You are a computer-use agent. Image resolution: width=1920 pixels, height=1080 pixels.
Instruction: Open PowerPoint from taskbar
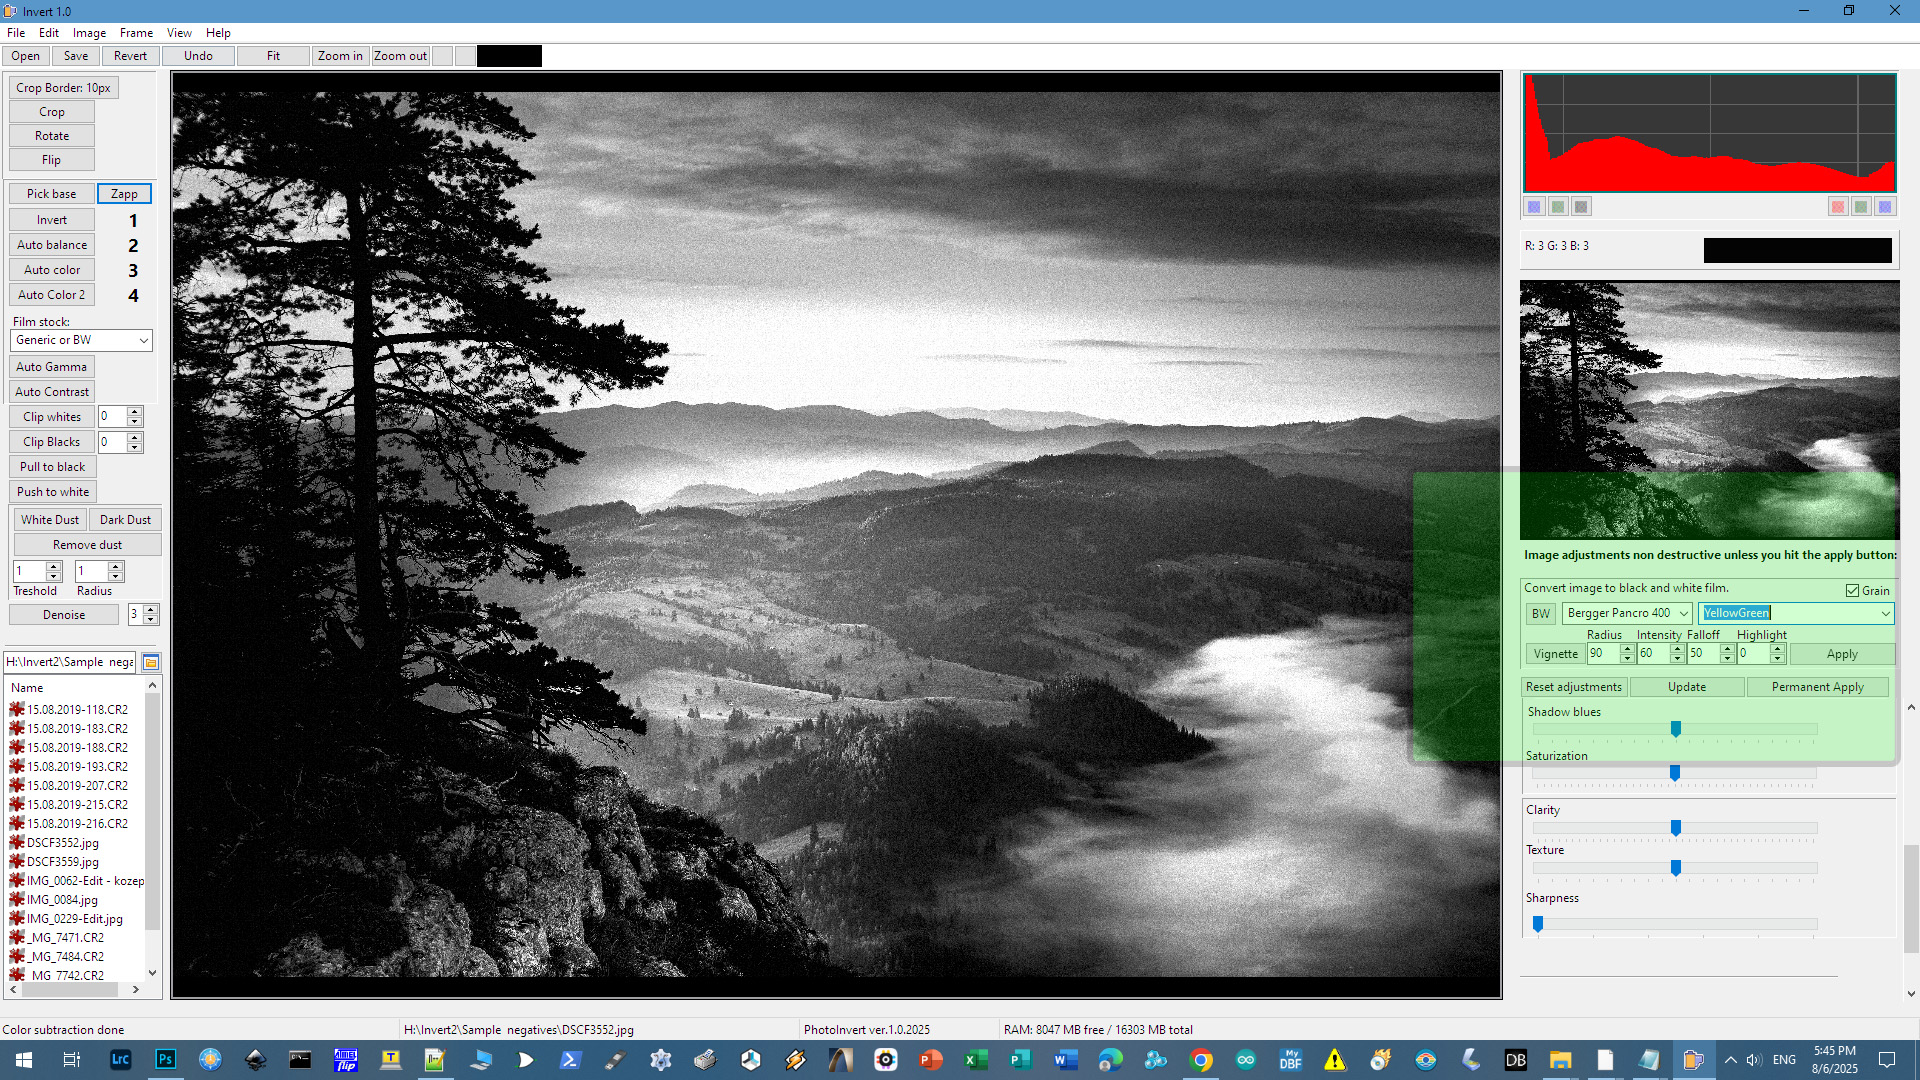(931, 1060)
